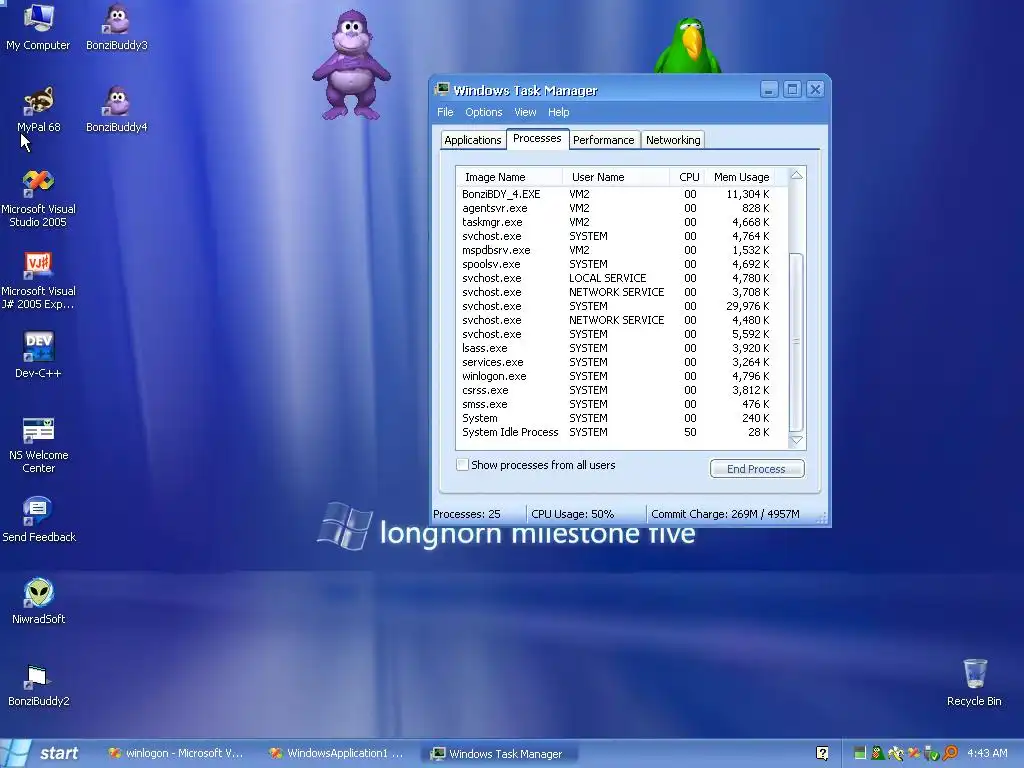The width and height of the screenshot is (1024, 768).
Task: Select the winlogon.exe process
Action: point(621,376)
